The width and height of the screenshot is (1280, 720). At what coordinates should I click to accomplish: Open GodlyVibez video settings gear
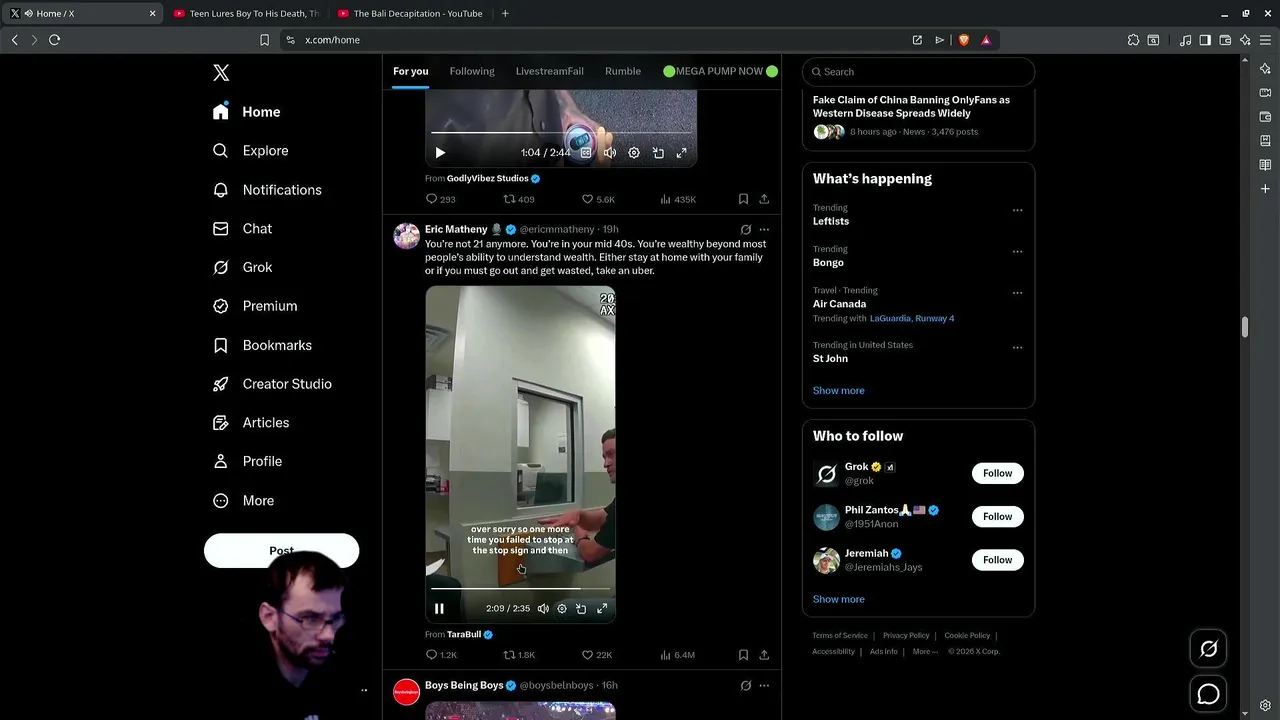click(x=634, y=153)
